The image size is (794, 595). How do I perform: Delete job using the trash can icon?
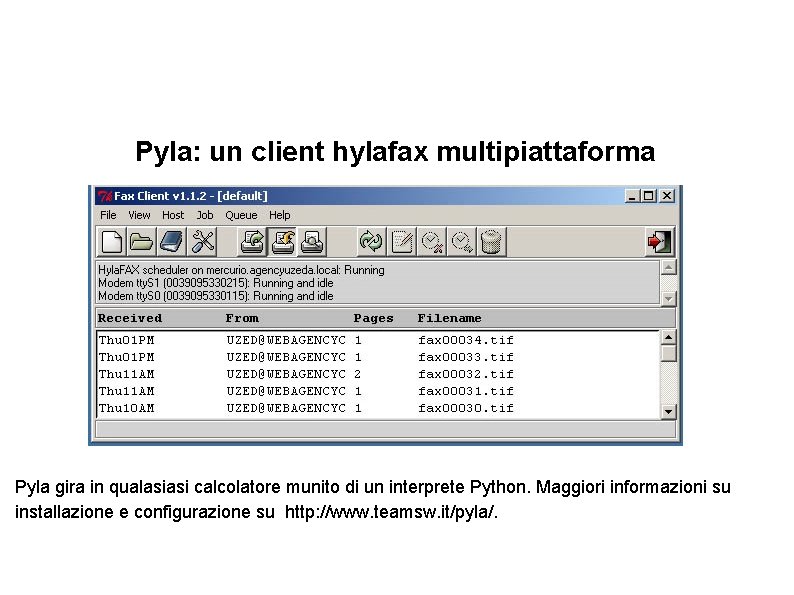[491, 242]
